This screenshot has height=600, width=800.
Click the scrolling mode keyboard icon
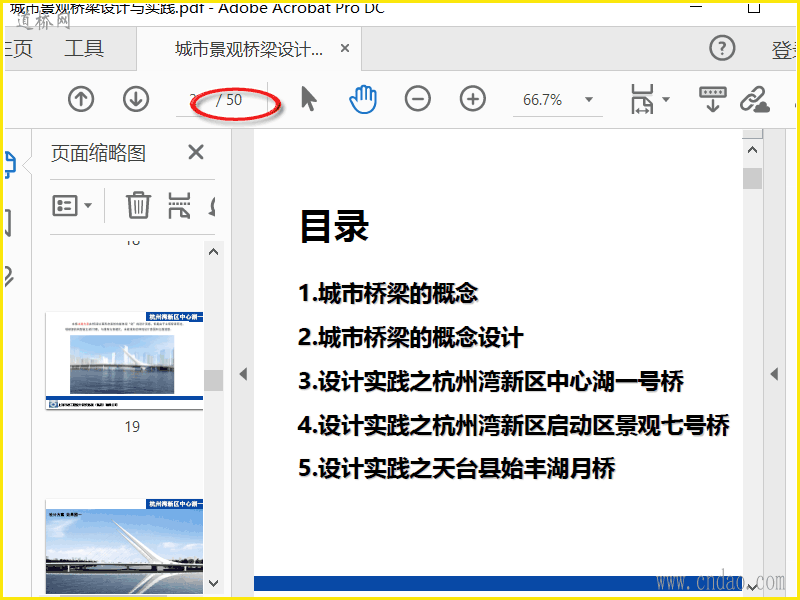pos(713,99)
